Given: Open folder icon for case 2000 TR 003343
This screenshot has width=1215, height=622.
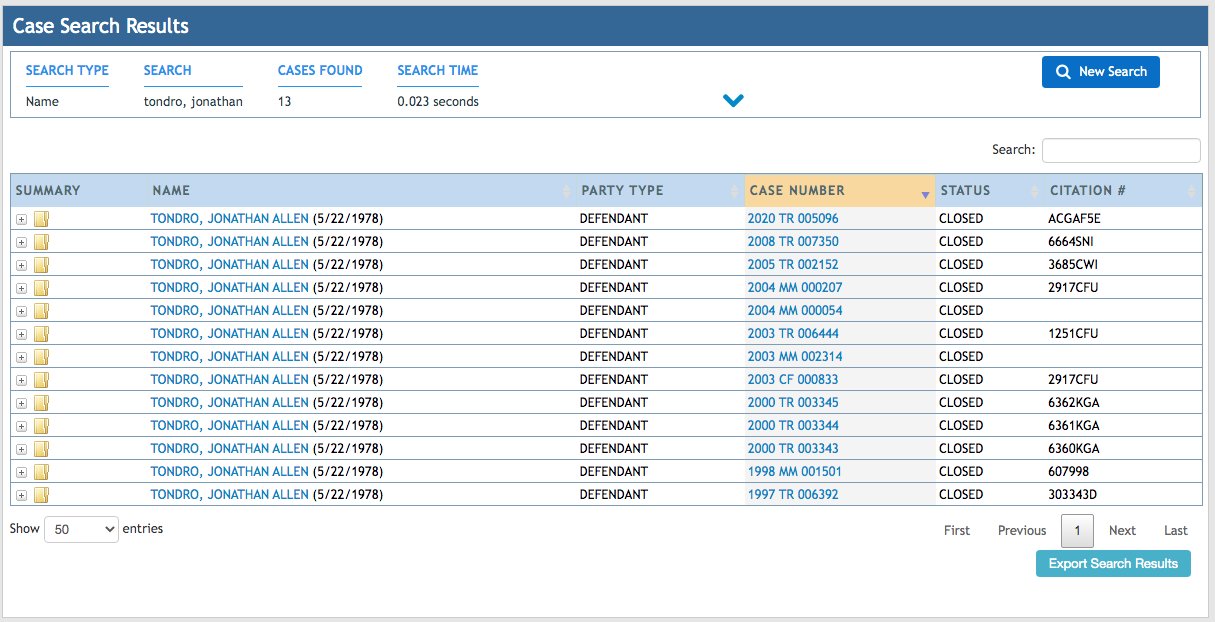Looking at the screenshot, I should [41, 448].
